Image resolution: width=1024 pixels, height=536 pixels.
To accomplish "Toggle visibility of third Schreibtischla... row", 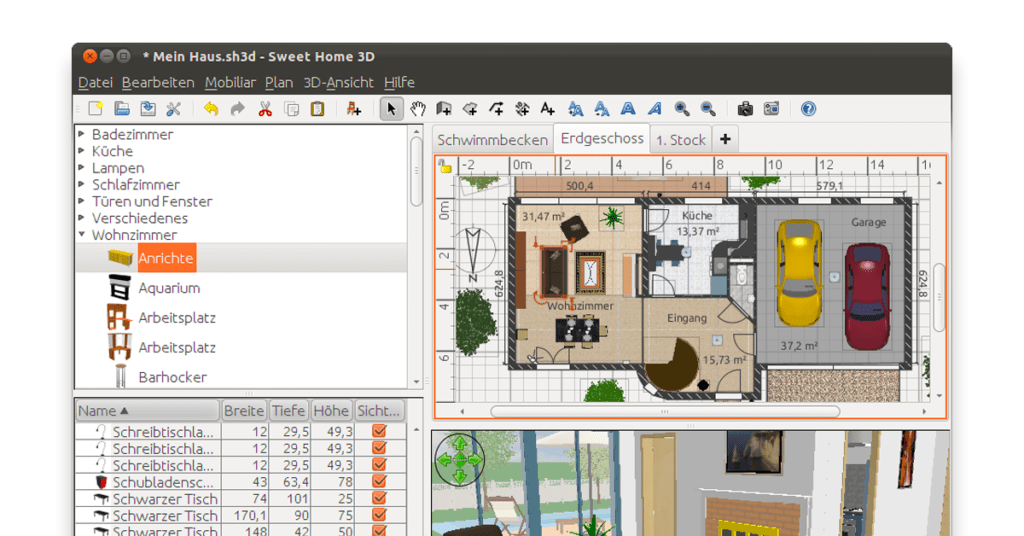I will click(379, 465).
